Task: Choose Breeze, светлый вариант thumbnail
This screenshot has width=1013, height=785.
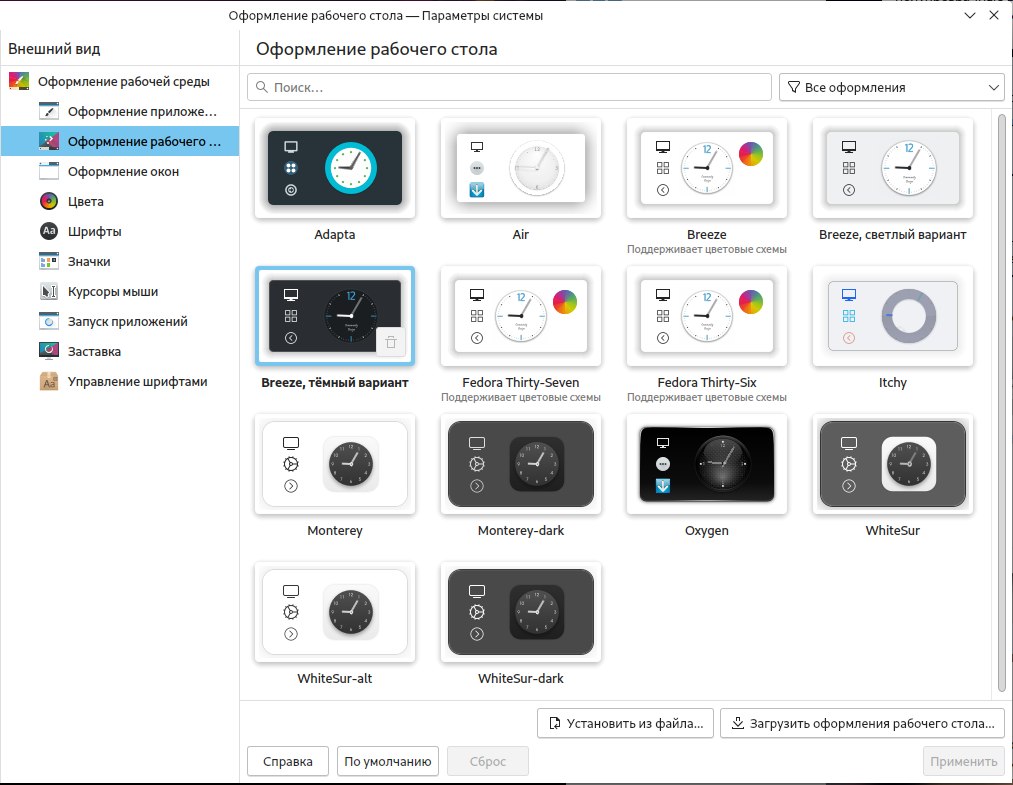Action: click(893, 168)
